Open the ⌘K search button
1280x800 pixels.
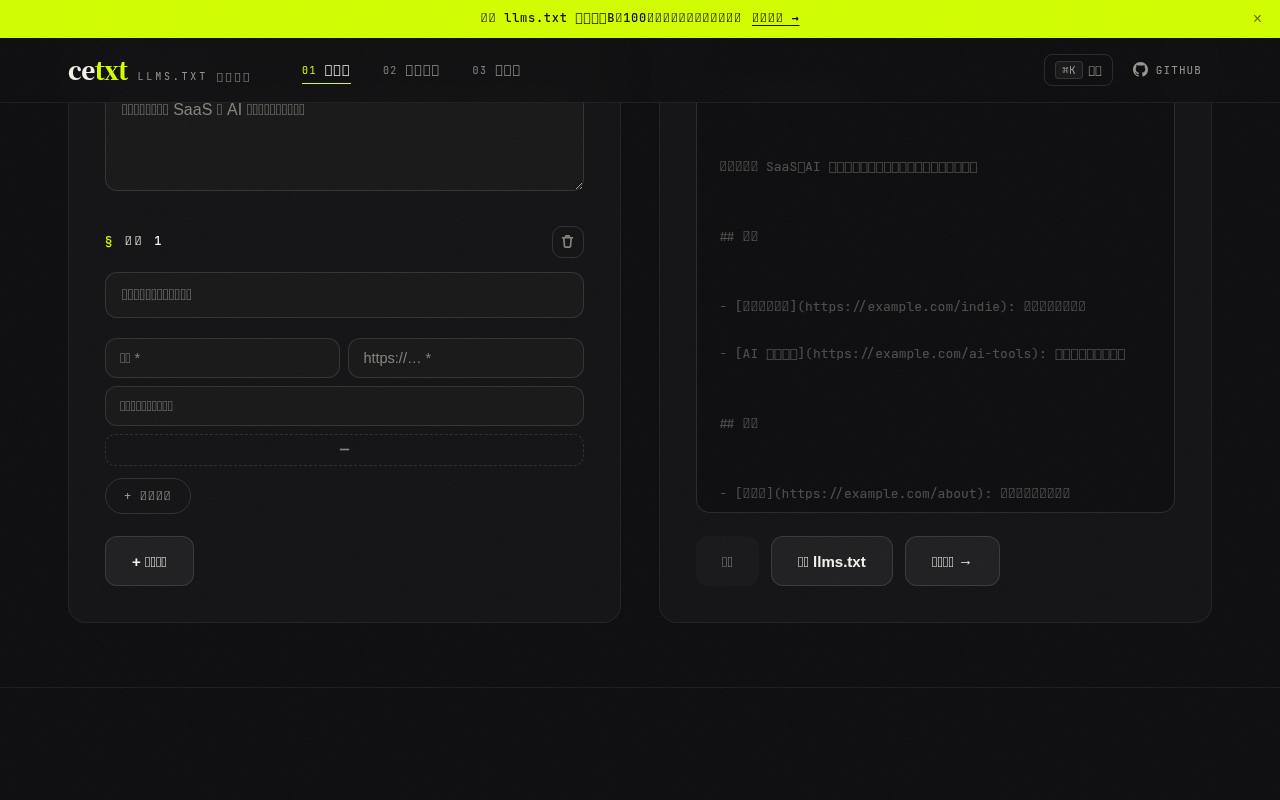pos(1078,70)
